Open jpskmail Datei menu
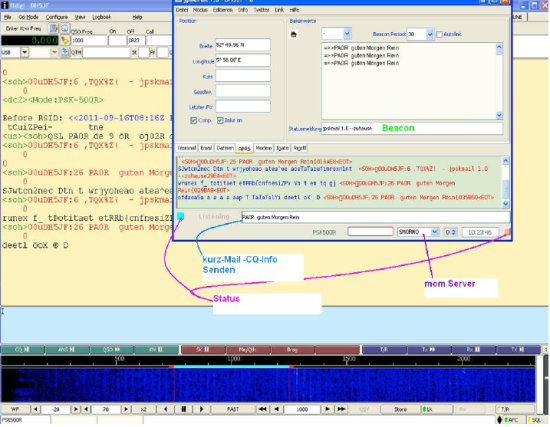 182,10
